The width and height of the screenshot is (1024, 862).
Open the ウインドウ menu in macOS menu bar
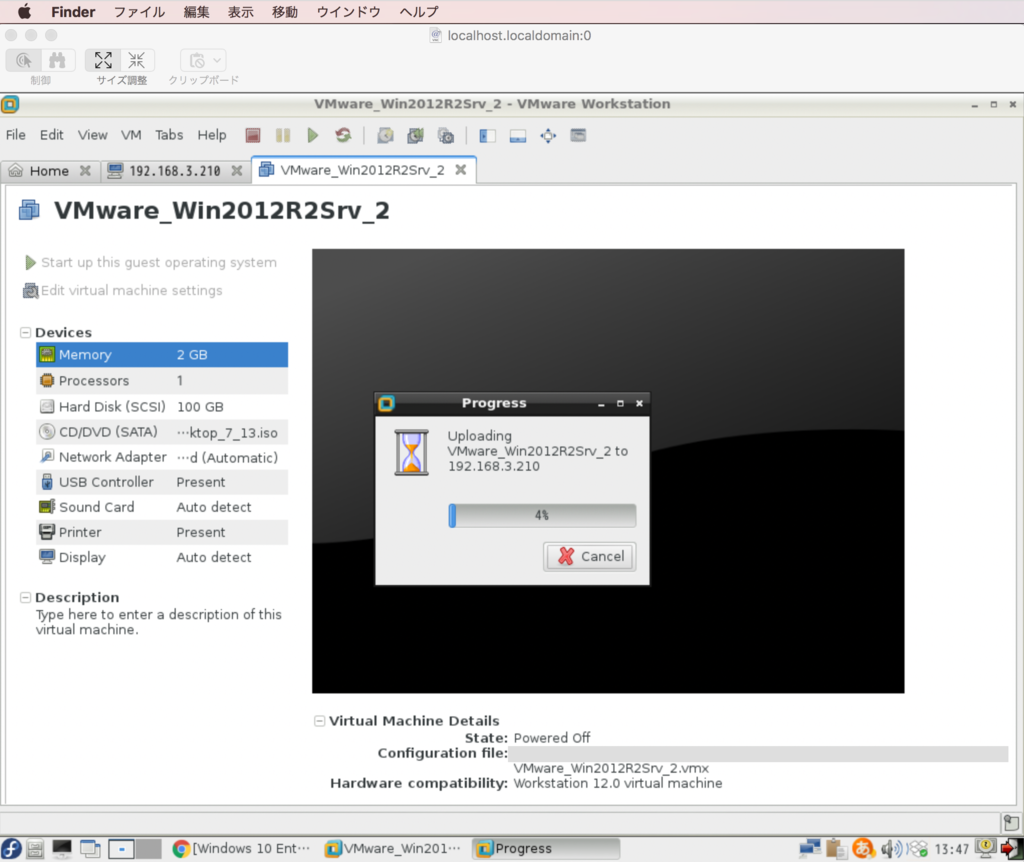pos(349,12)
